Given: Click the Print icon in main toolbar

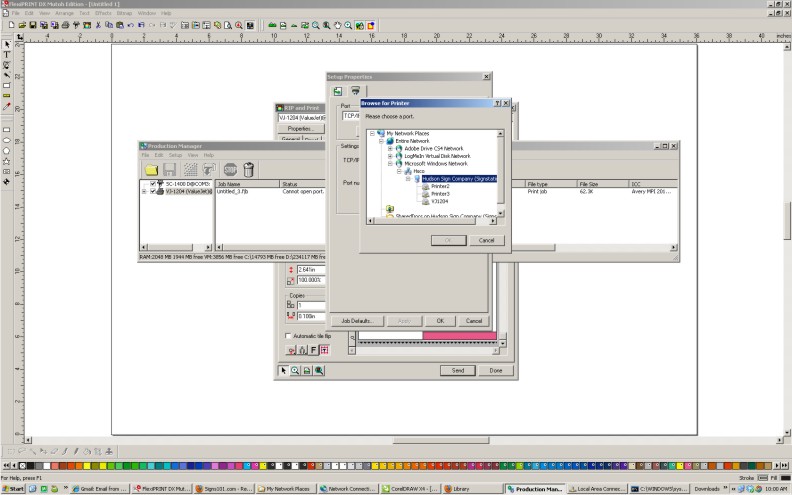Looking at the screenshot, I should click(65, 25).
